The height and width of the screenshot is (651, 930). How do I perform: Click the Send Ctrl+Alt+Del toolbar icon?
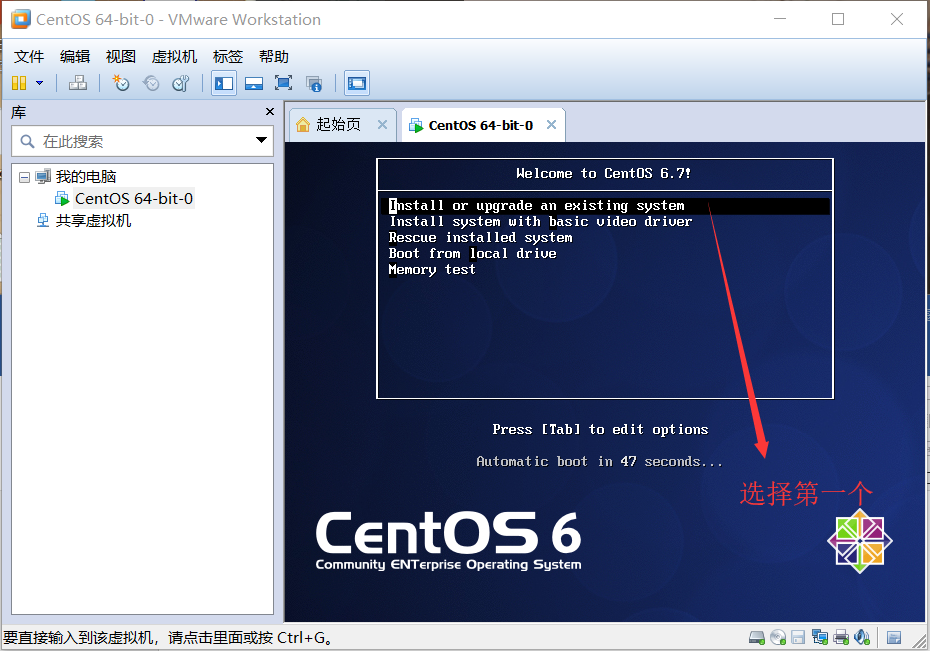click(78, 83)
